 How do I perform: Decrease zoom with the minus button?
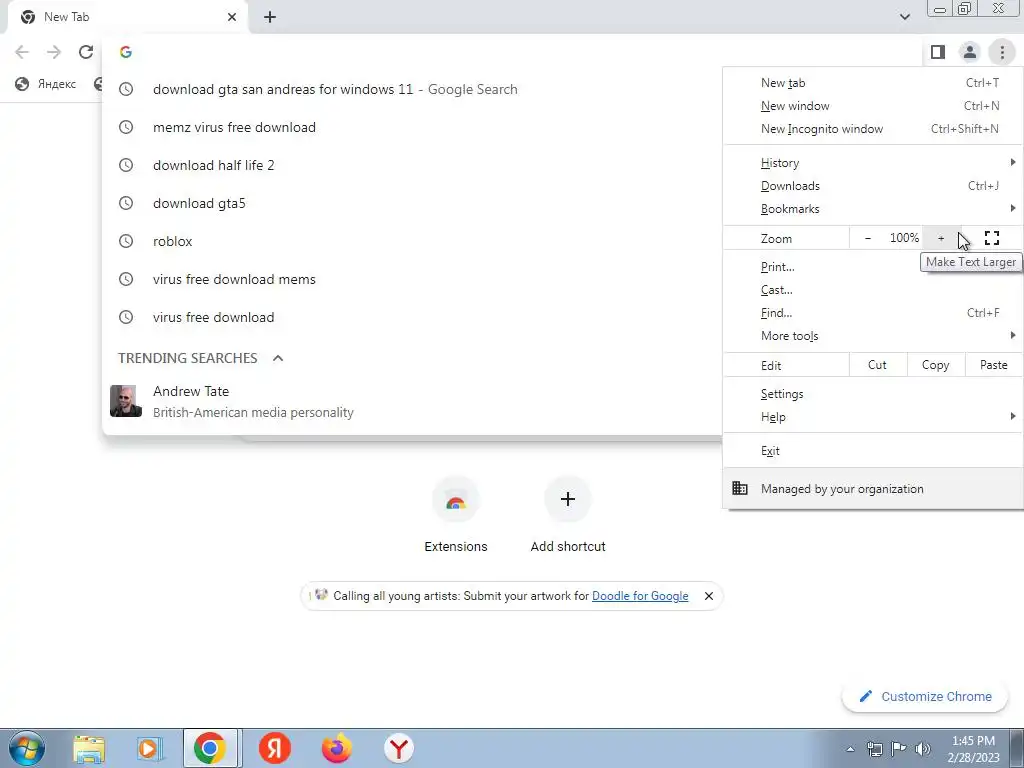867,238
